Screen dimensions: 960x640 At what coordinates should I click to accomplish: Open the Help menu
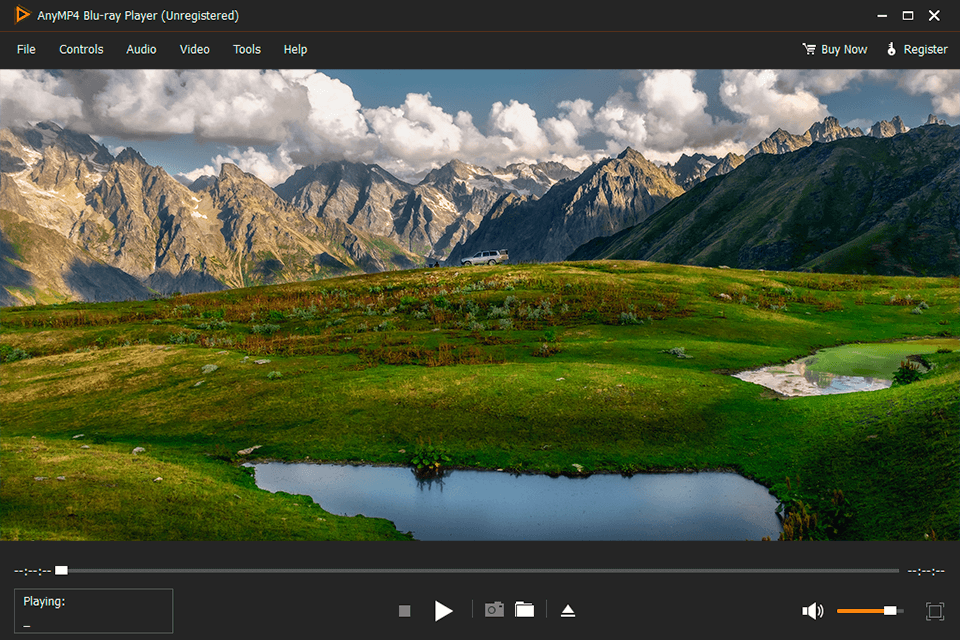point(295,49)
